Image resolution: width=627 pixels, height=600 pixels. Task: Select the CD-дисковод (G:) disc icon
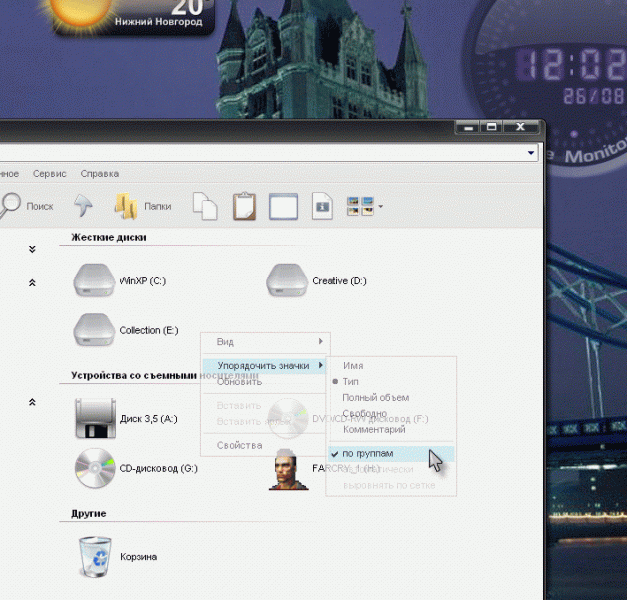point(95,468)
